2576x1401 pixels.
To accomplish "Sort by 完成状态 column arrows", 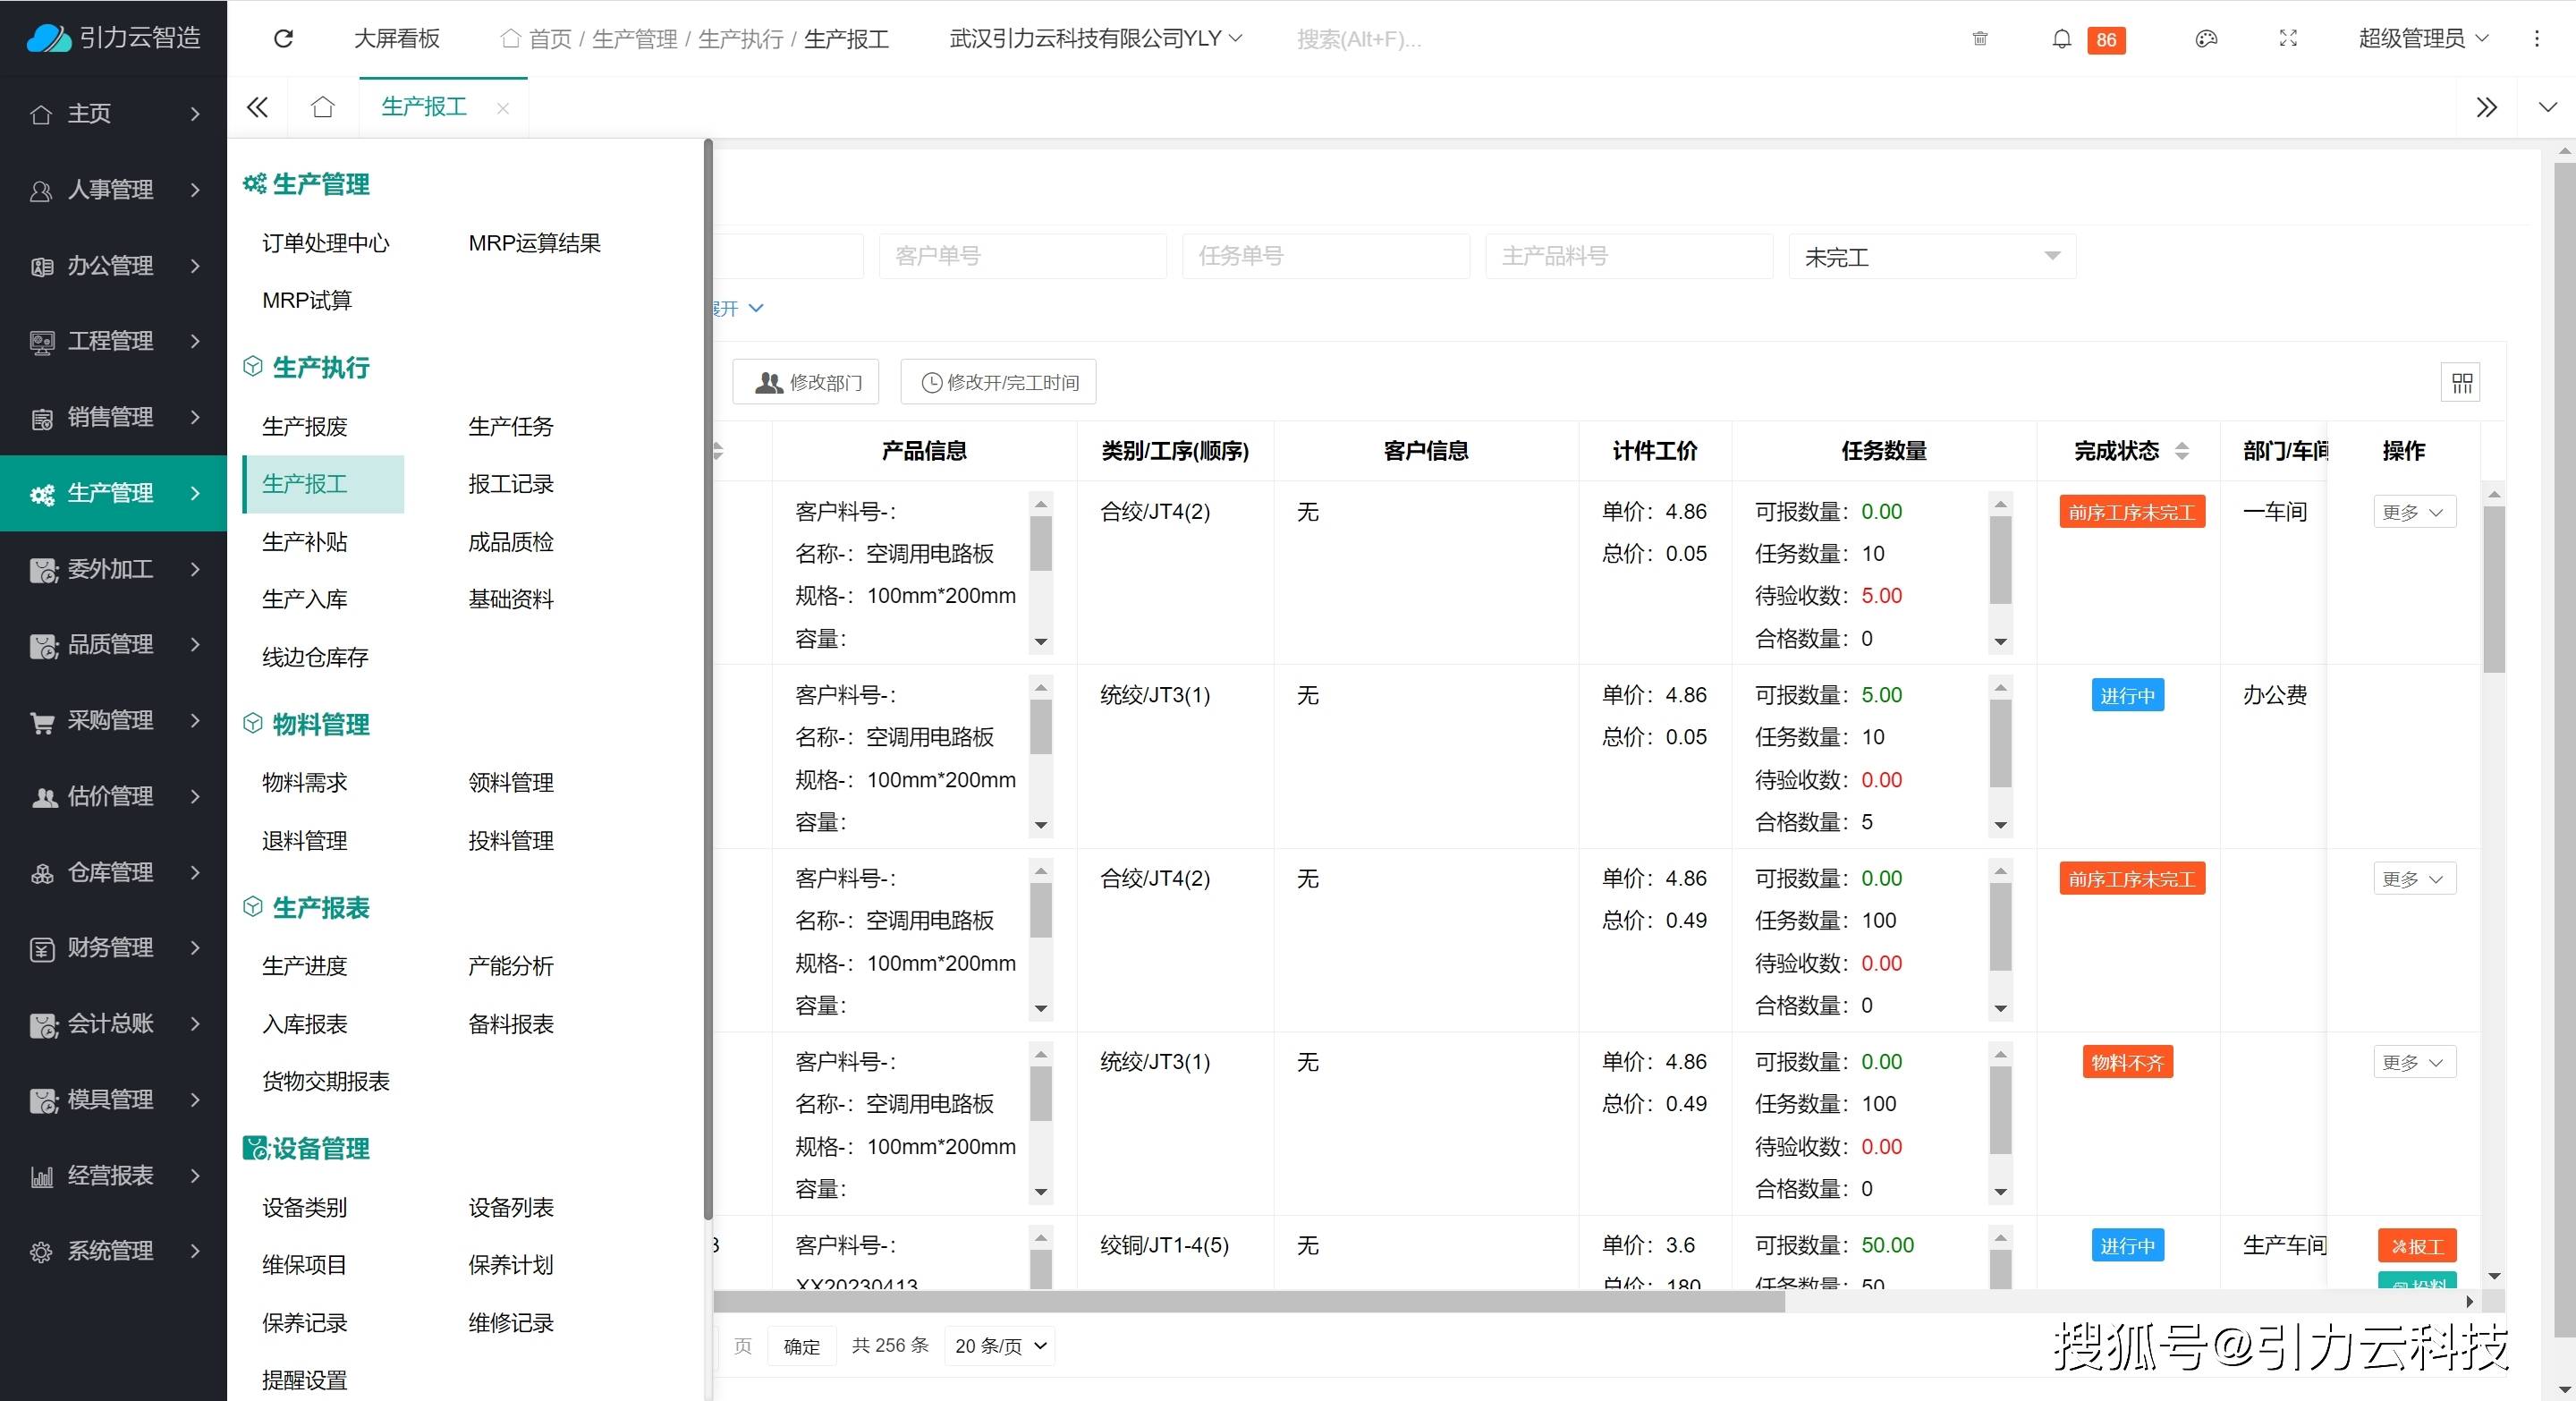I will pos(2182,451).
